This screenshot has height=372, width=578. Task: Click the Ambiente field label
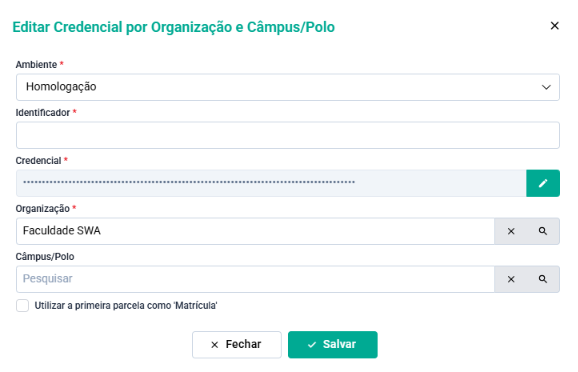(36, 65)
